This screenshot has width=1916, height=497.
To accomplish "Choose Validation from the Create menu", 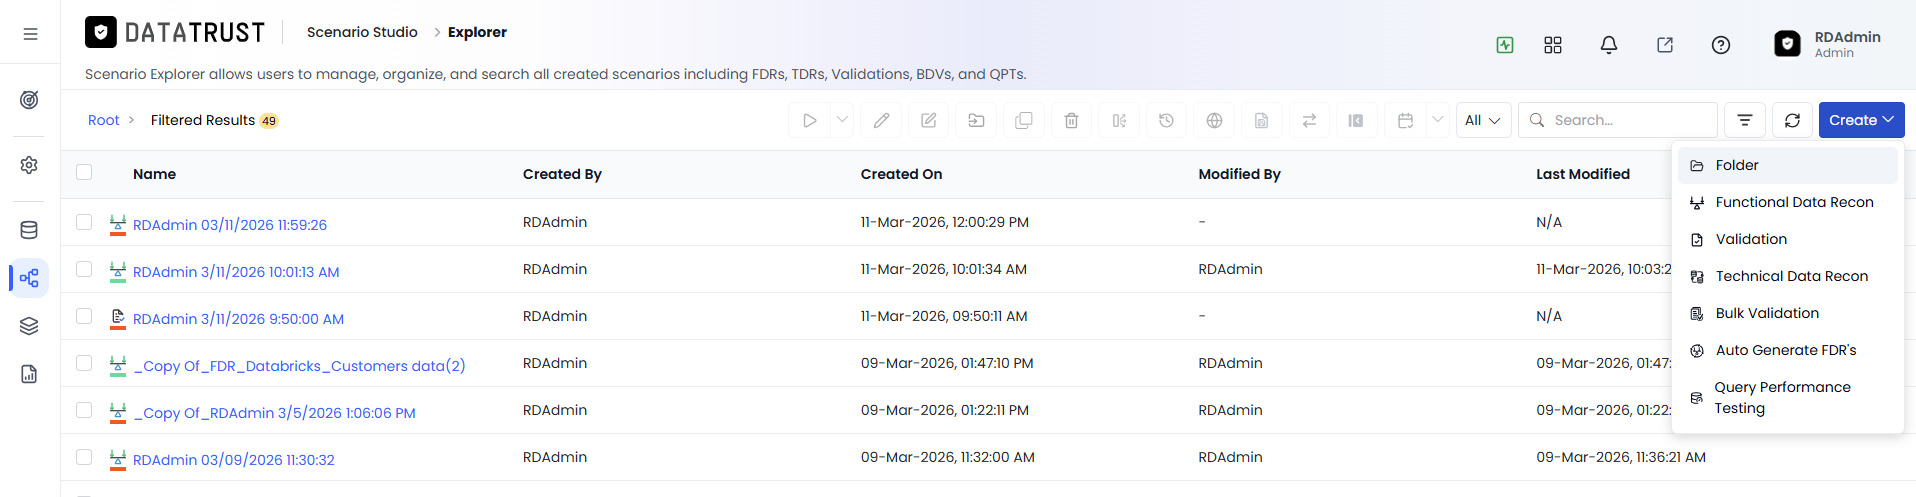I will click(x=1787, y=239).
